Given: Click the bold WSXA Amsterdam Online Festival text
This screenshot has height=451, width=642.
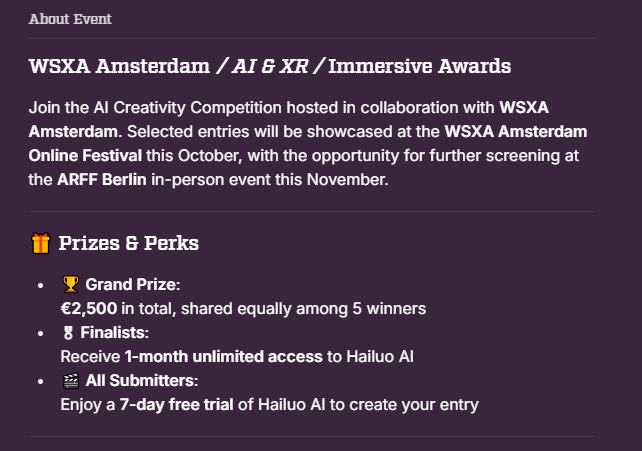Looking at the screenshot, I should [308, 144].
